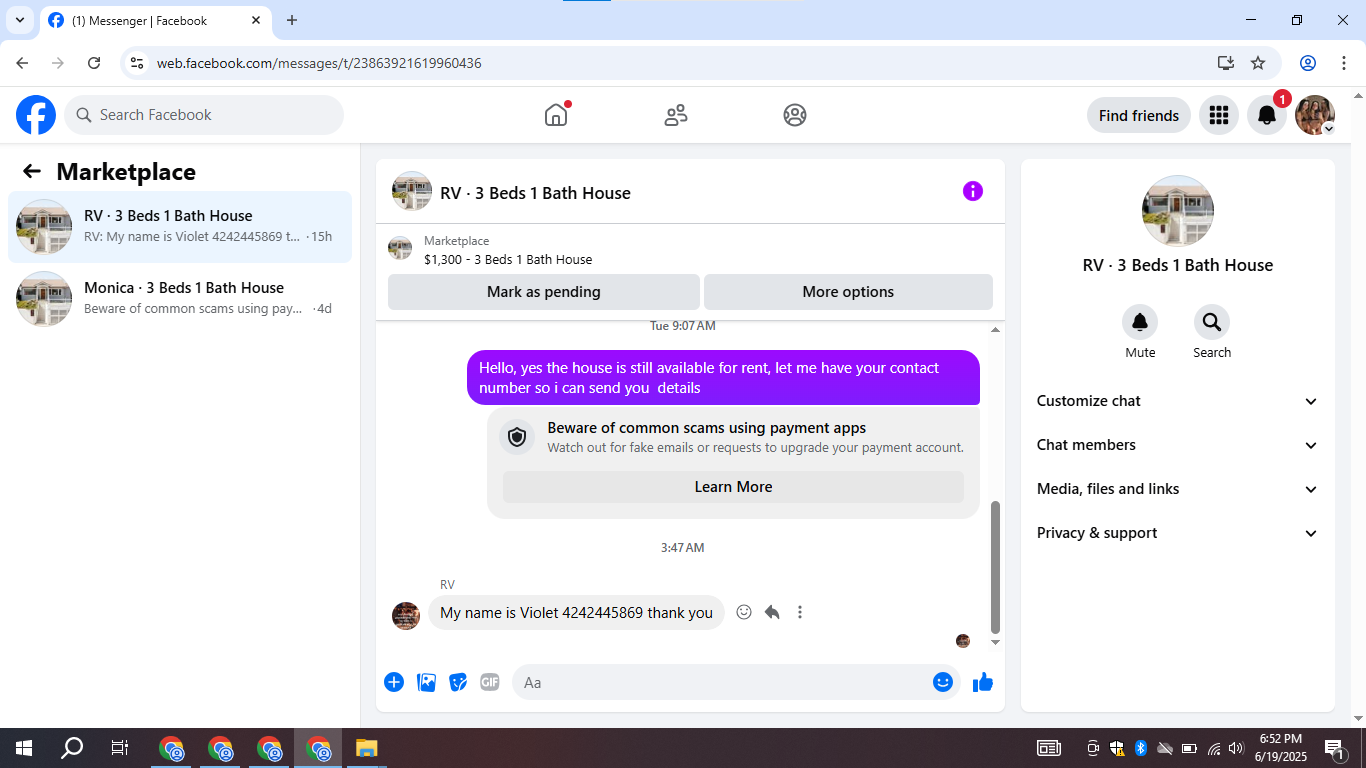This screenshot has height=768, width=1366.
Task: React to Violet's message with emoji icon
Action: pos(744,612)
